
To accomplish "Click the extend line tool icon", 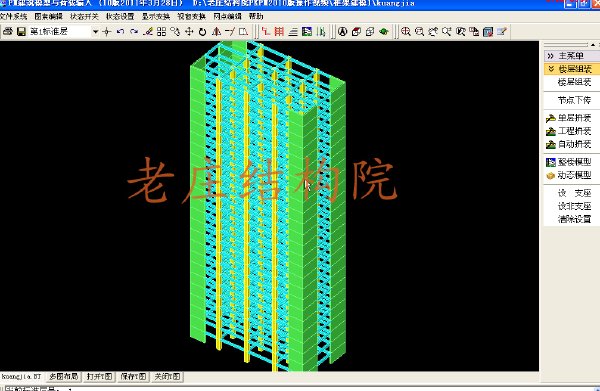I will tap(230, 31).
